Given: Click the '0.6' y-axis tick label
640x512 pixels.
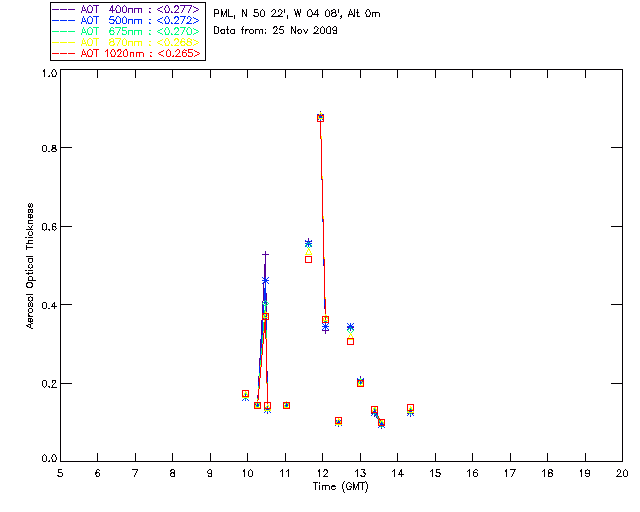Looking at the screenshot, I should 49,227.
